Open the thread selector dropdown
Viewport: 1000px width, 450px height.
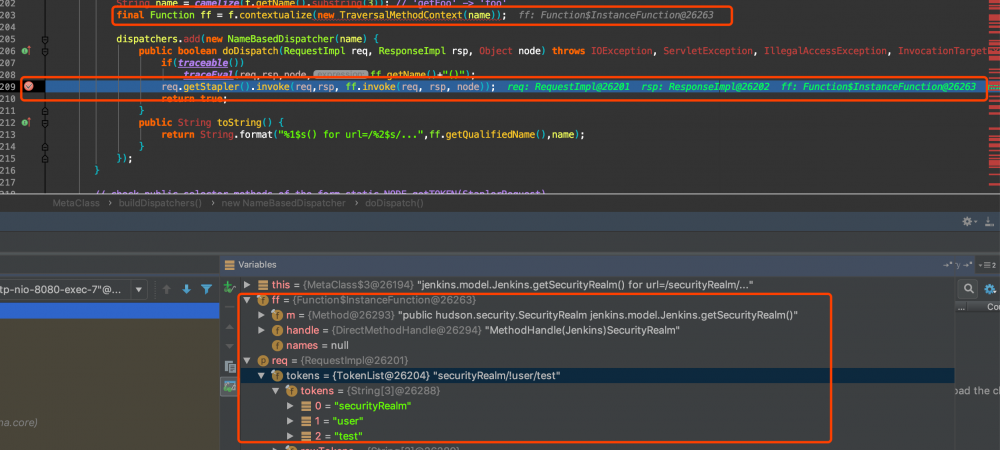pyautogui.click(x=140, y=290)
